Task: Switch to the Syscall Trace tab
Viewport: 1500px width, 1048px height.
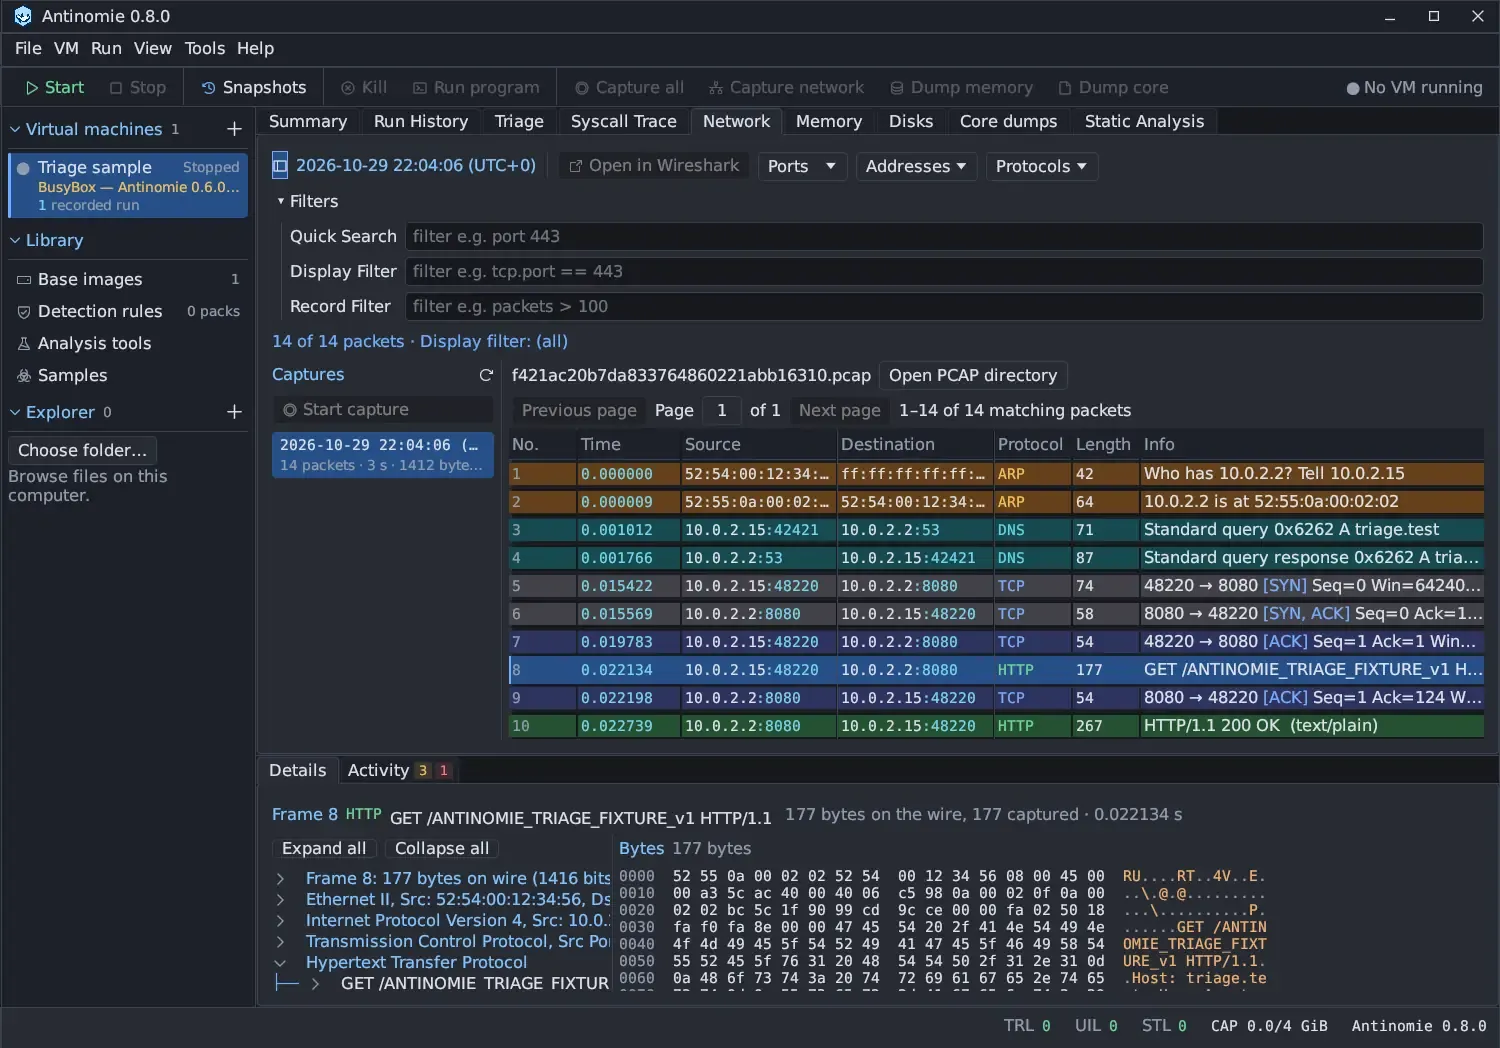Action: (623, 121)
